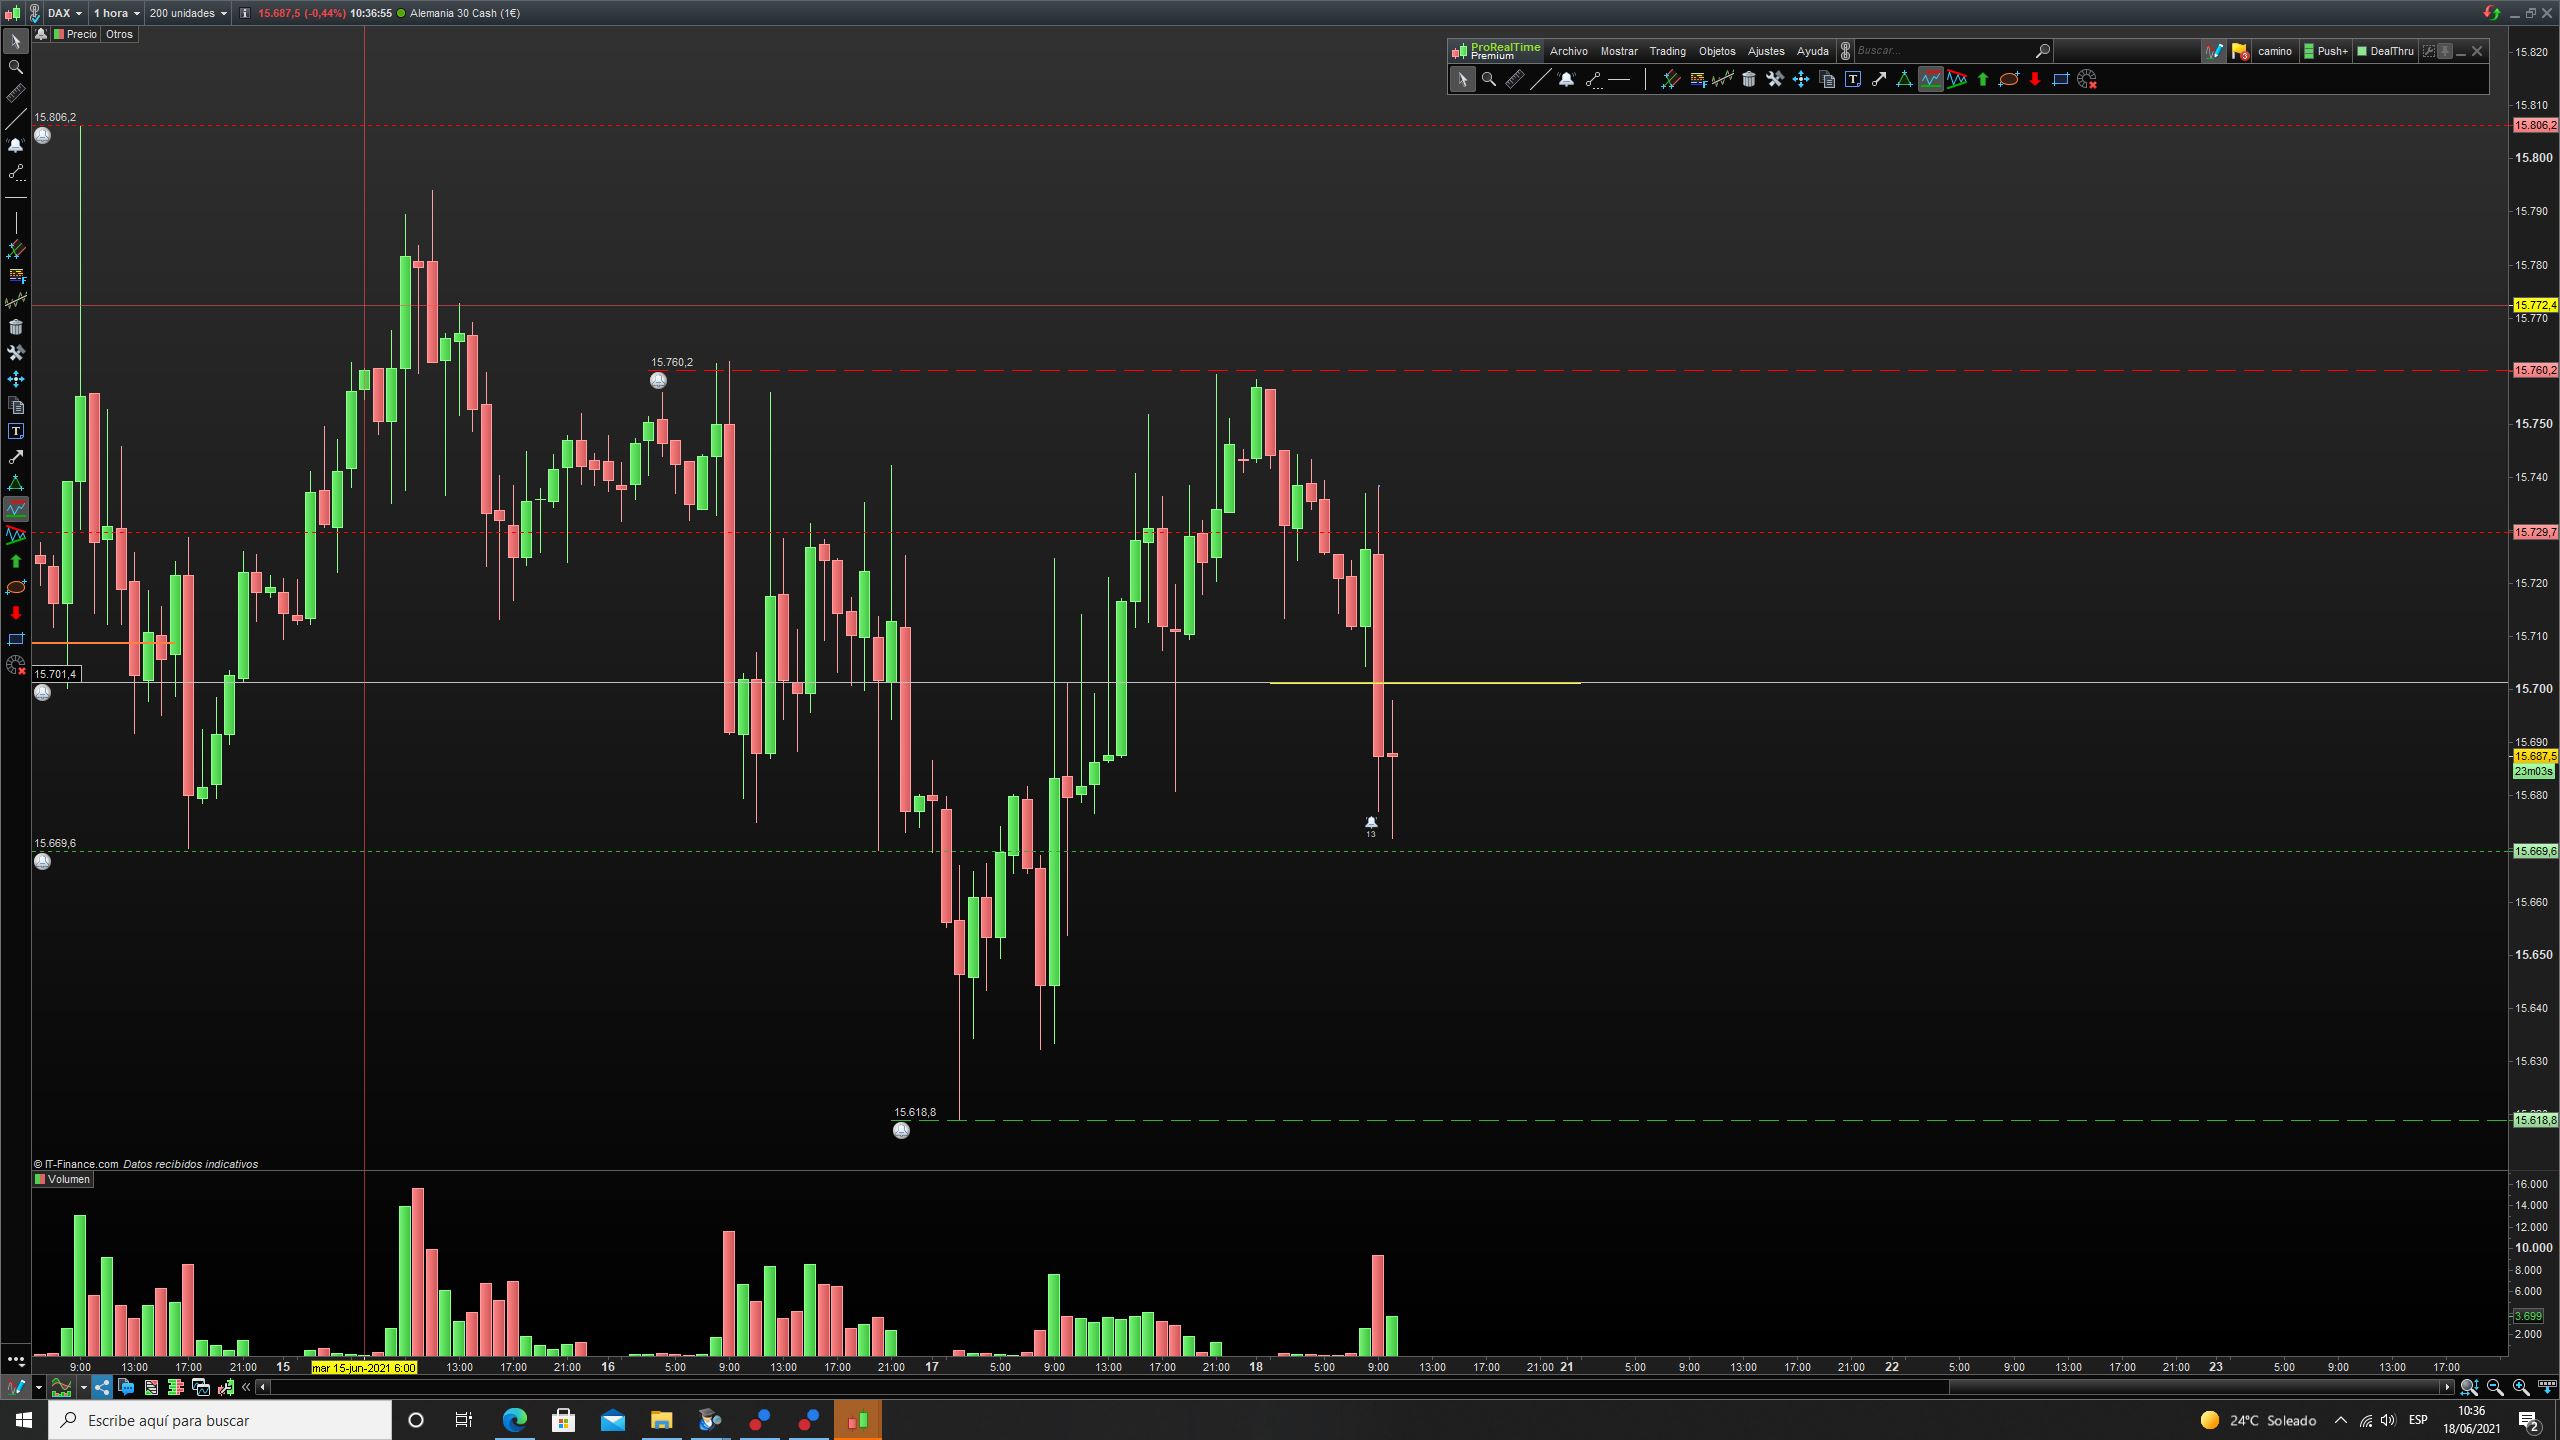Screen dimensions: 2560x1440
Task: Expand the 200 unidades dropdown
Action: pyautogui.click(x=188, y=13)
